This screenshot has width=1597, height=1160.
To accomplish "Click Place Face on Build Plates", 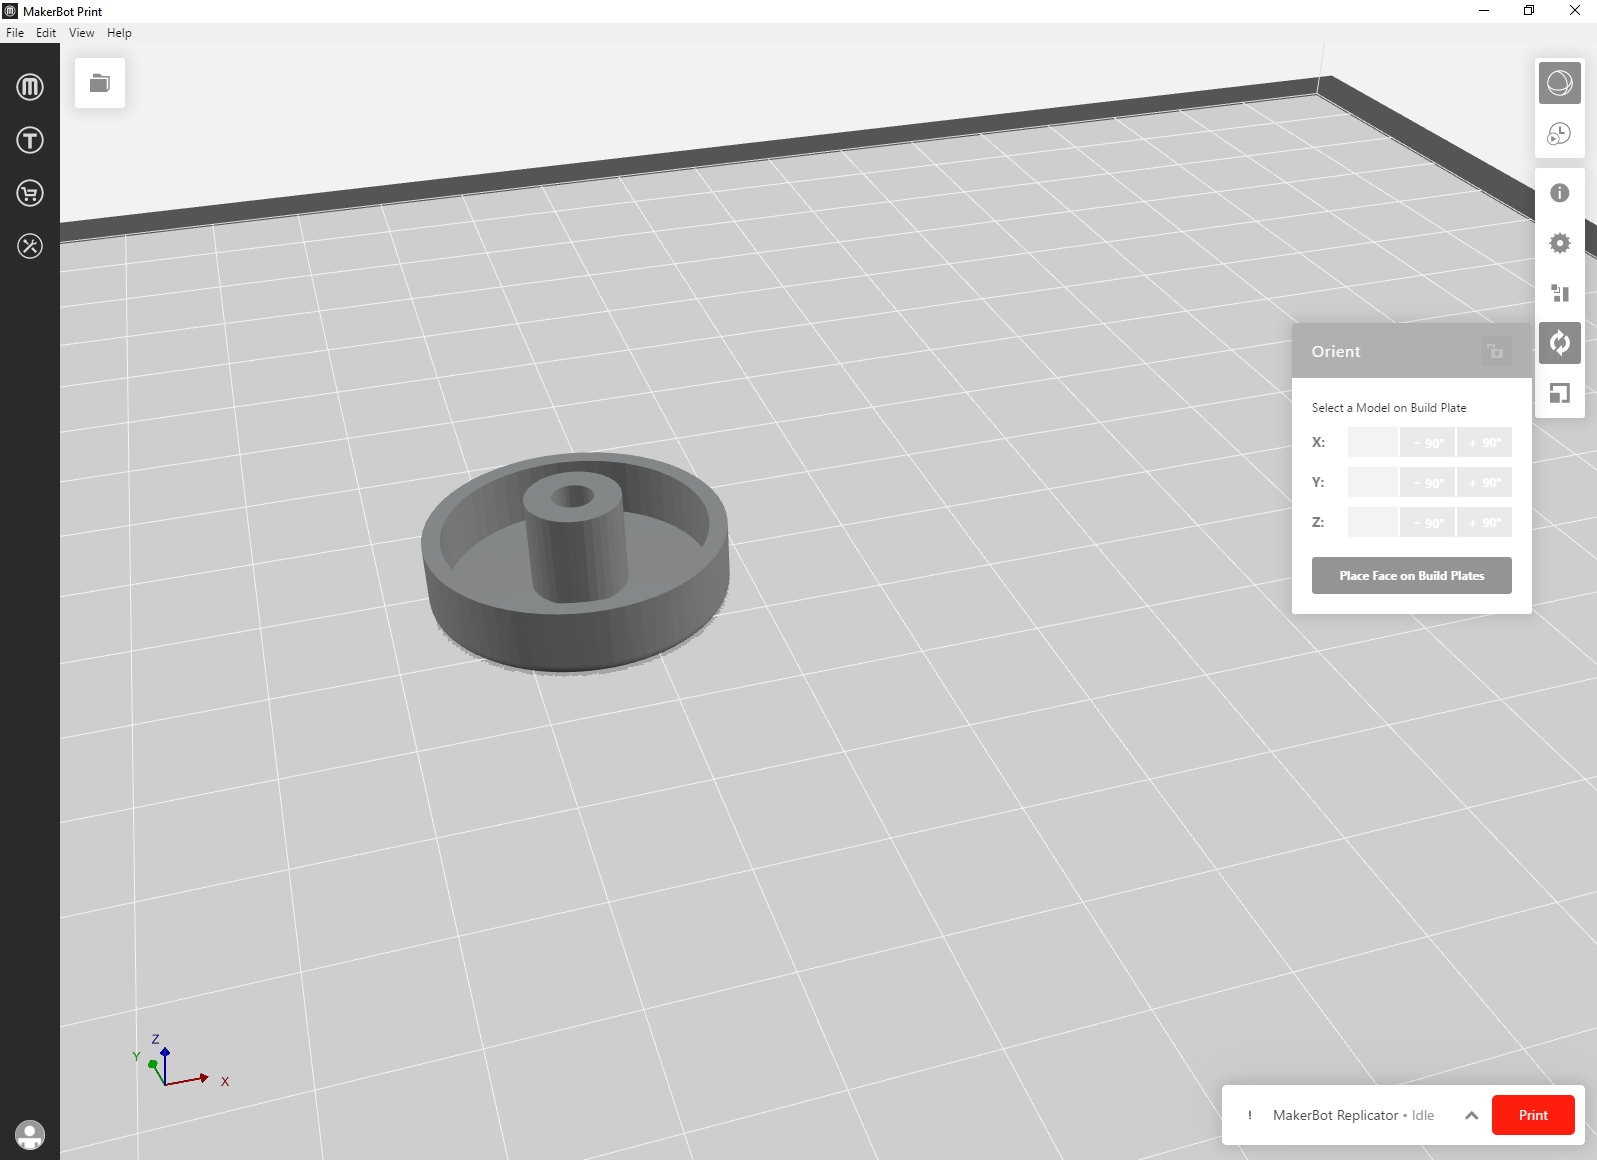I will click(x=1412, y=576).
